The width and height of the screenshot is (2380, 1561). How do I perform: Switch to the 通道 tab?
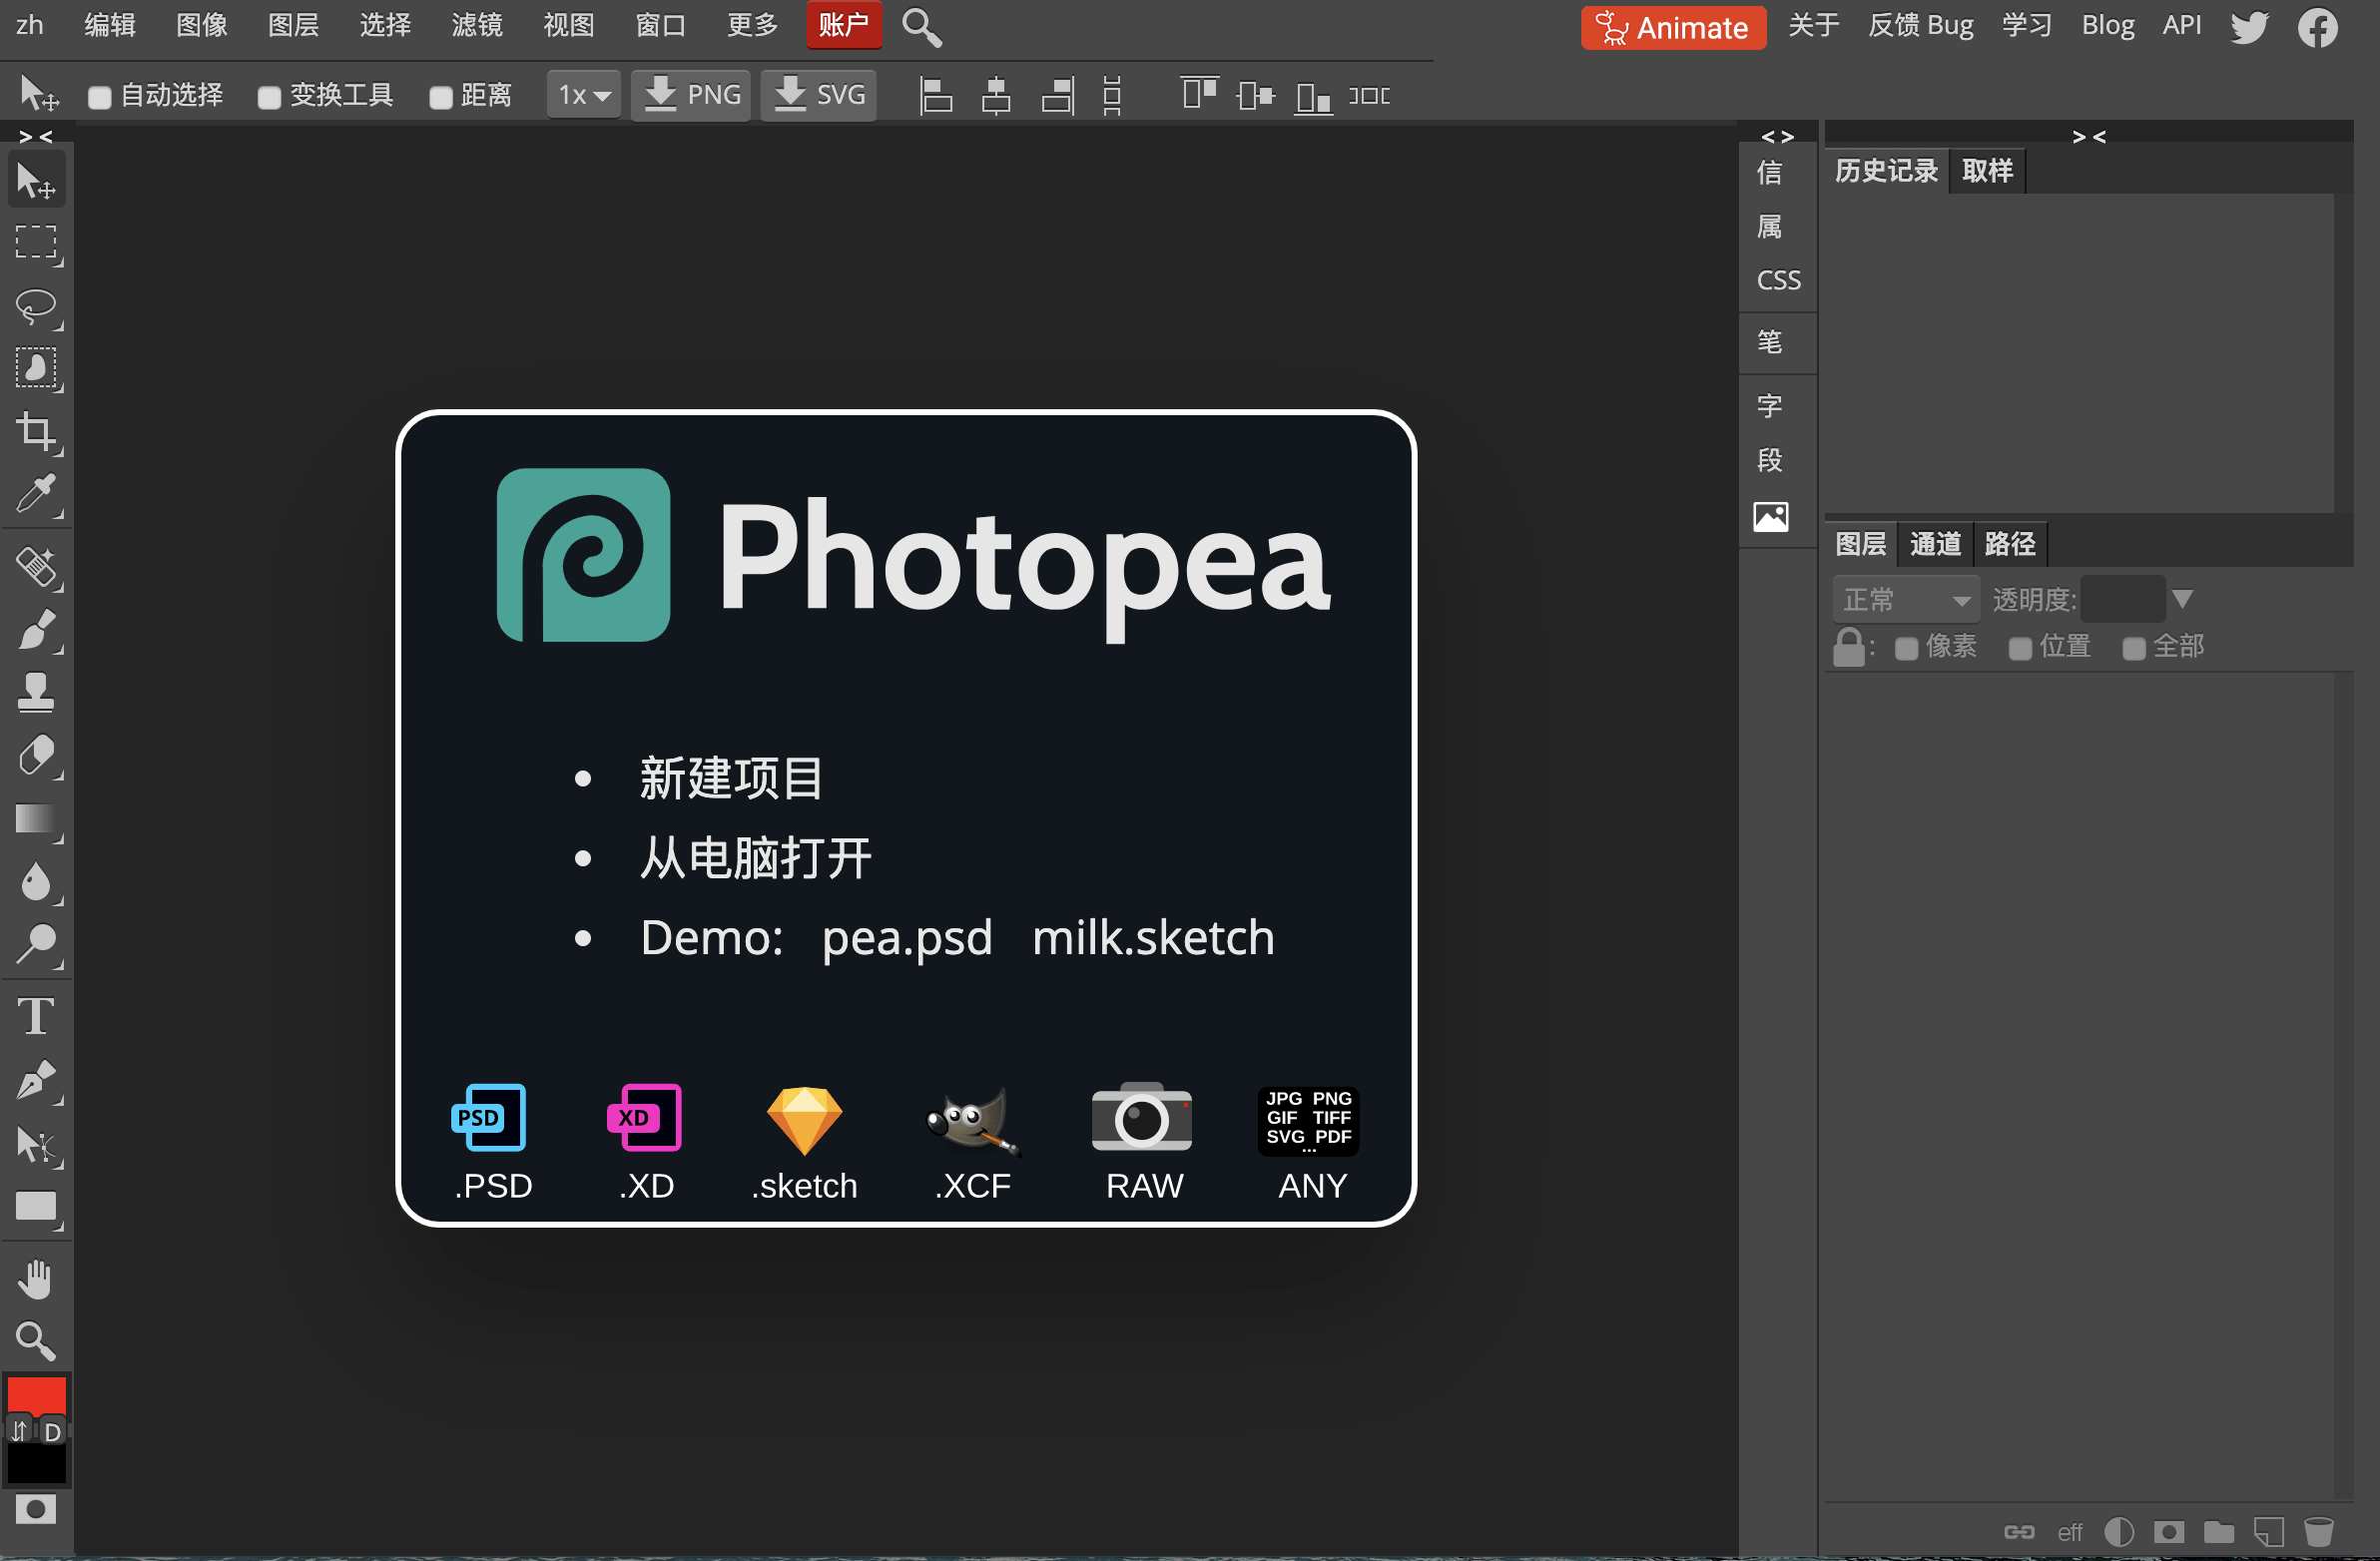click(1934, 544)
